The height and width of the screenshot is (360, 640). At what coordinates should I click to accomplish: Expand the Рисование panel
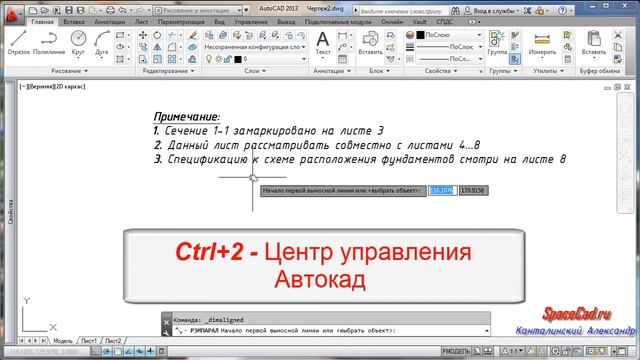pos(69,71)
